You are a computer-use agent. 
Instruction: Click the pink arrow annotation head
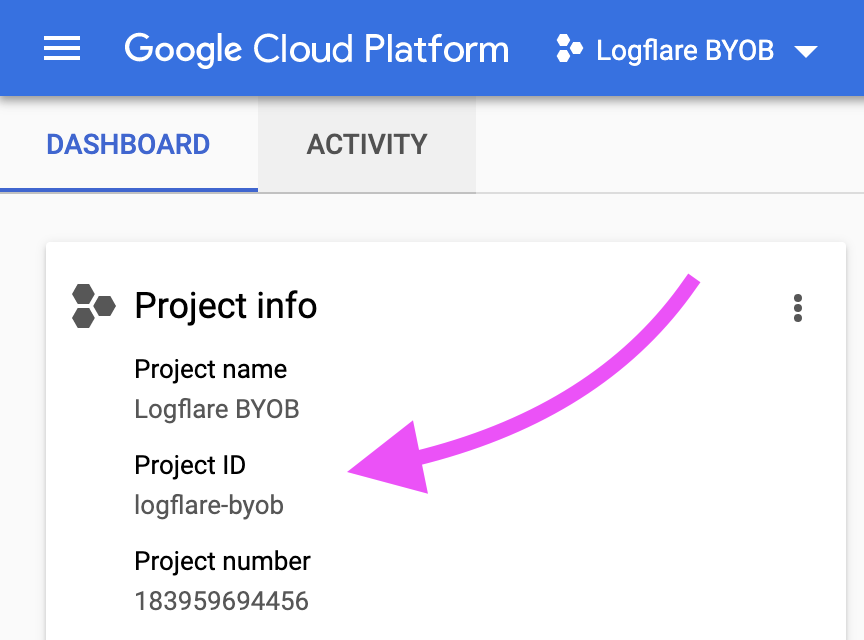(x=393, y=460)
